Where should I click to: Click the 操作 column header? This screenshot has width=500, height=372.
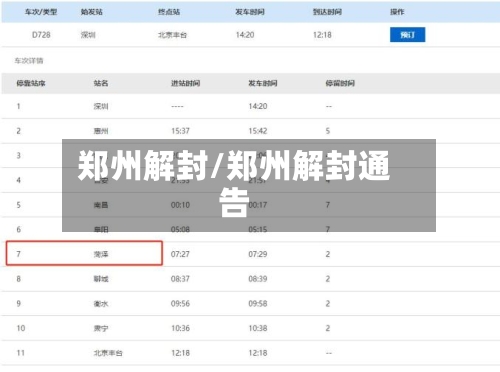pyautogui.click(x=397, y=12)
